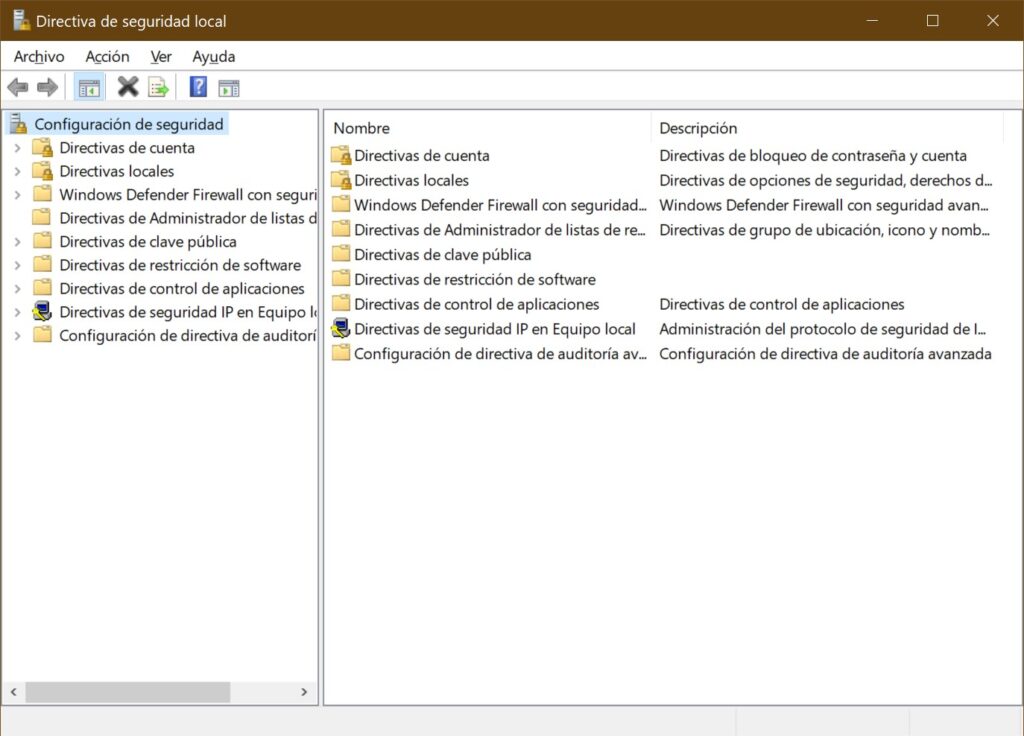This screenshot has height=736, width=1024.
Task: Click the Export list toolbar icon
Action: [x=157, y=87]
